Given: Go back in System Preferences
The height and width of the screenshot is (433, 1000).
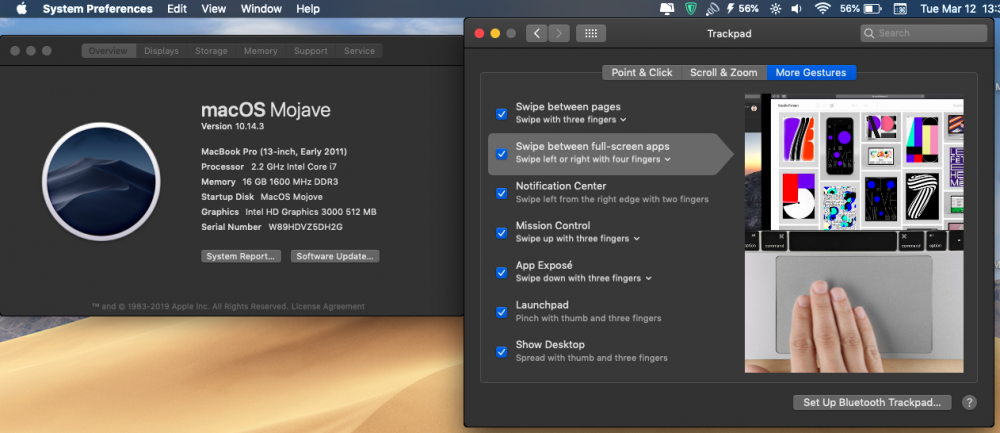Looking at the screenshot, I should [536, 33].
